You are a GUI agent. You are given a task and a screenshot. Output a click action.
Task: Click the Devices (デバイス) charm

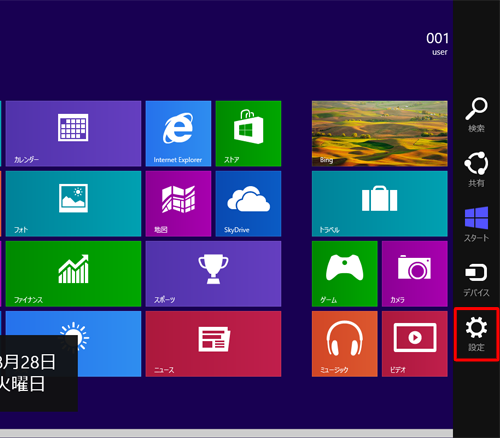tap(476, 279)
